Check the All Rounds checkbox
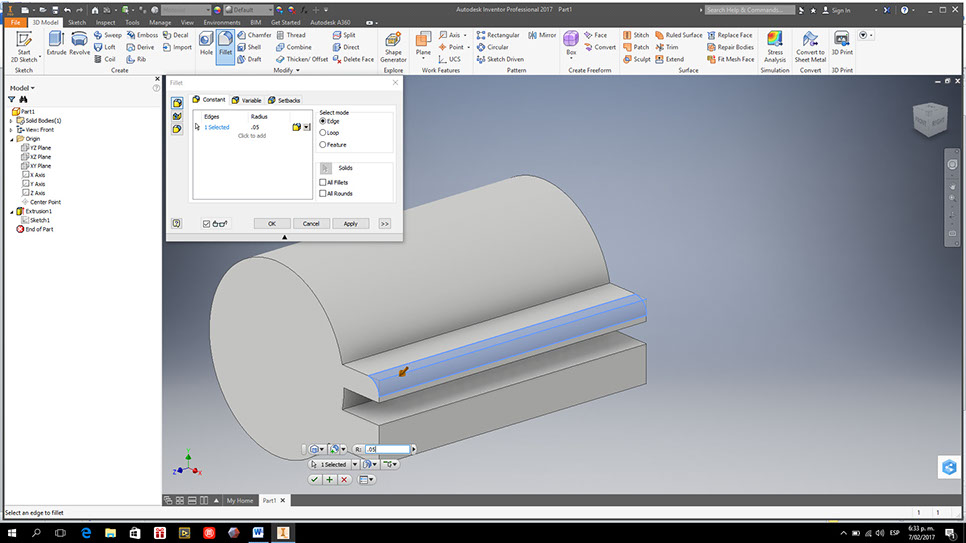Image resolution: width=966 pixels, height=543 pixels. tap(323, 193)
